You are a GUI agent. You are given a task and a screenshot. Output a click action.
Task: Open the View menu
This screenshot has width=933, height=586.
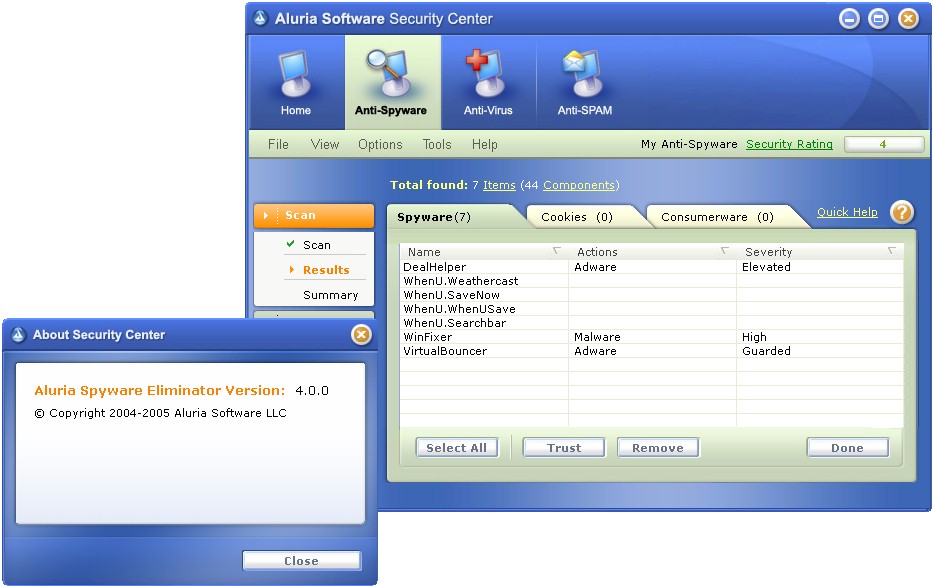pyautogui.click(x=325, y=145)
